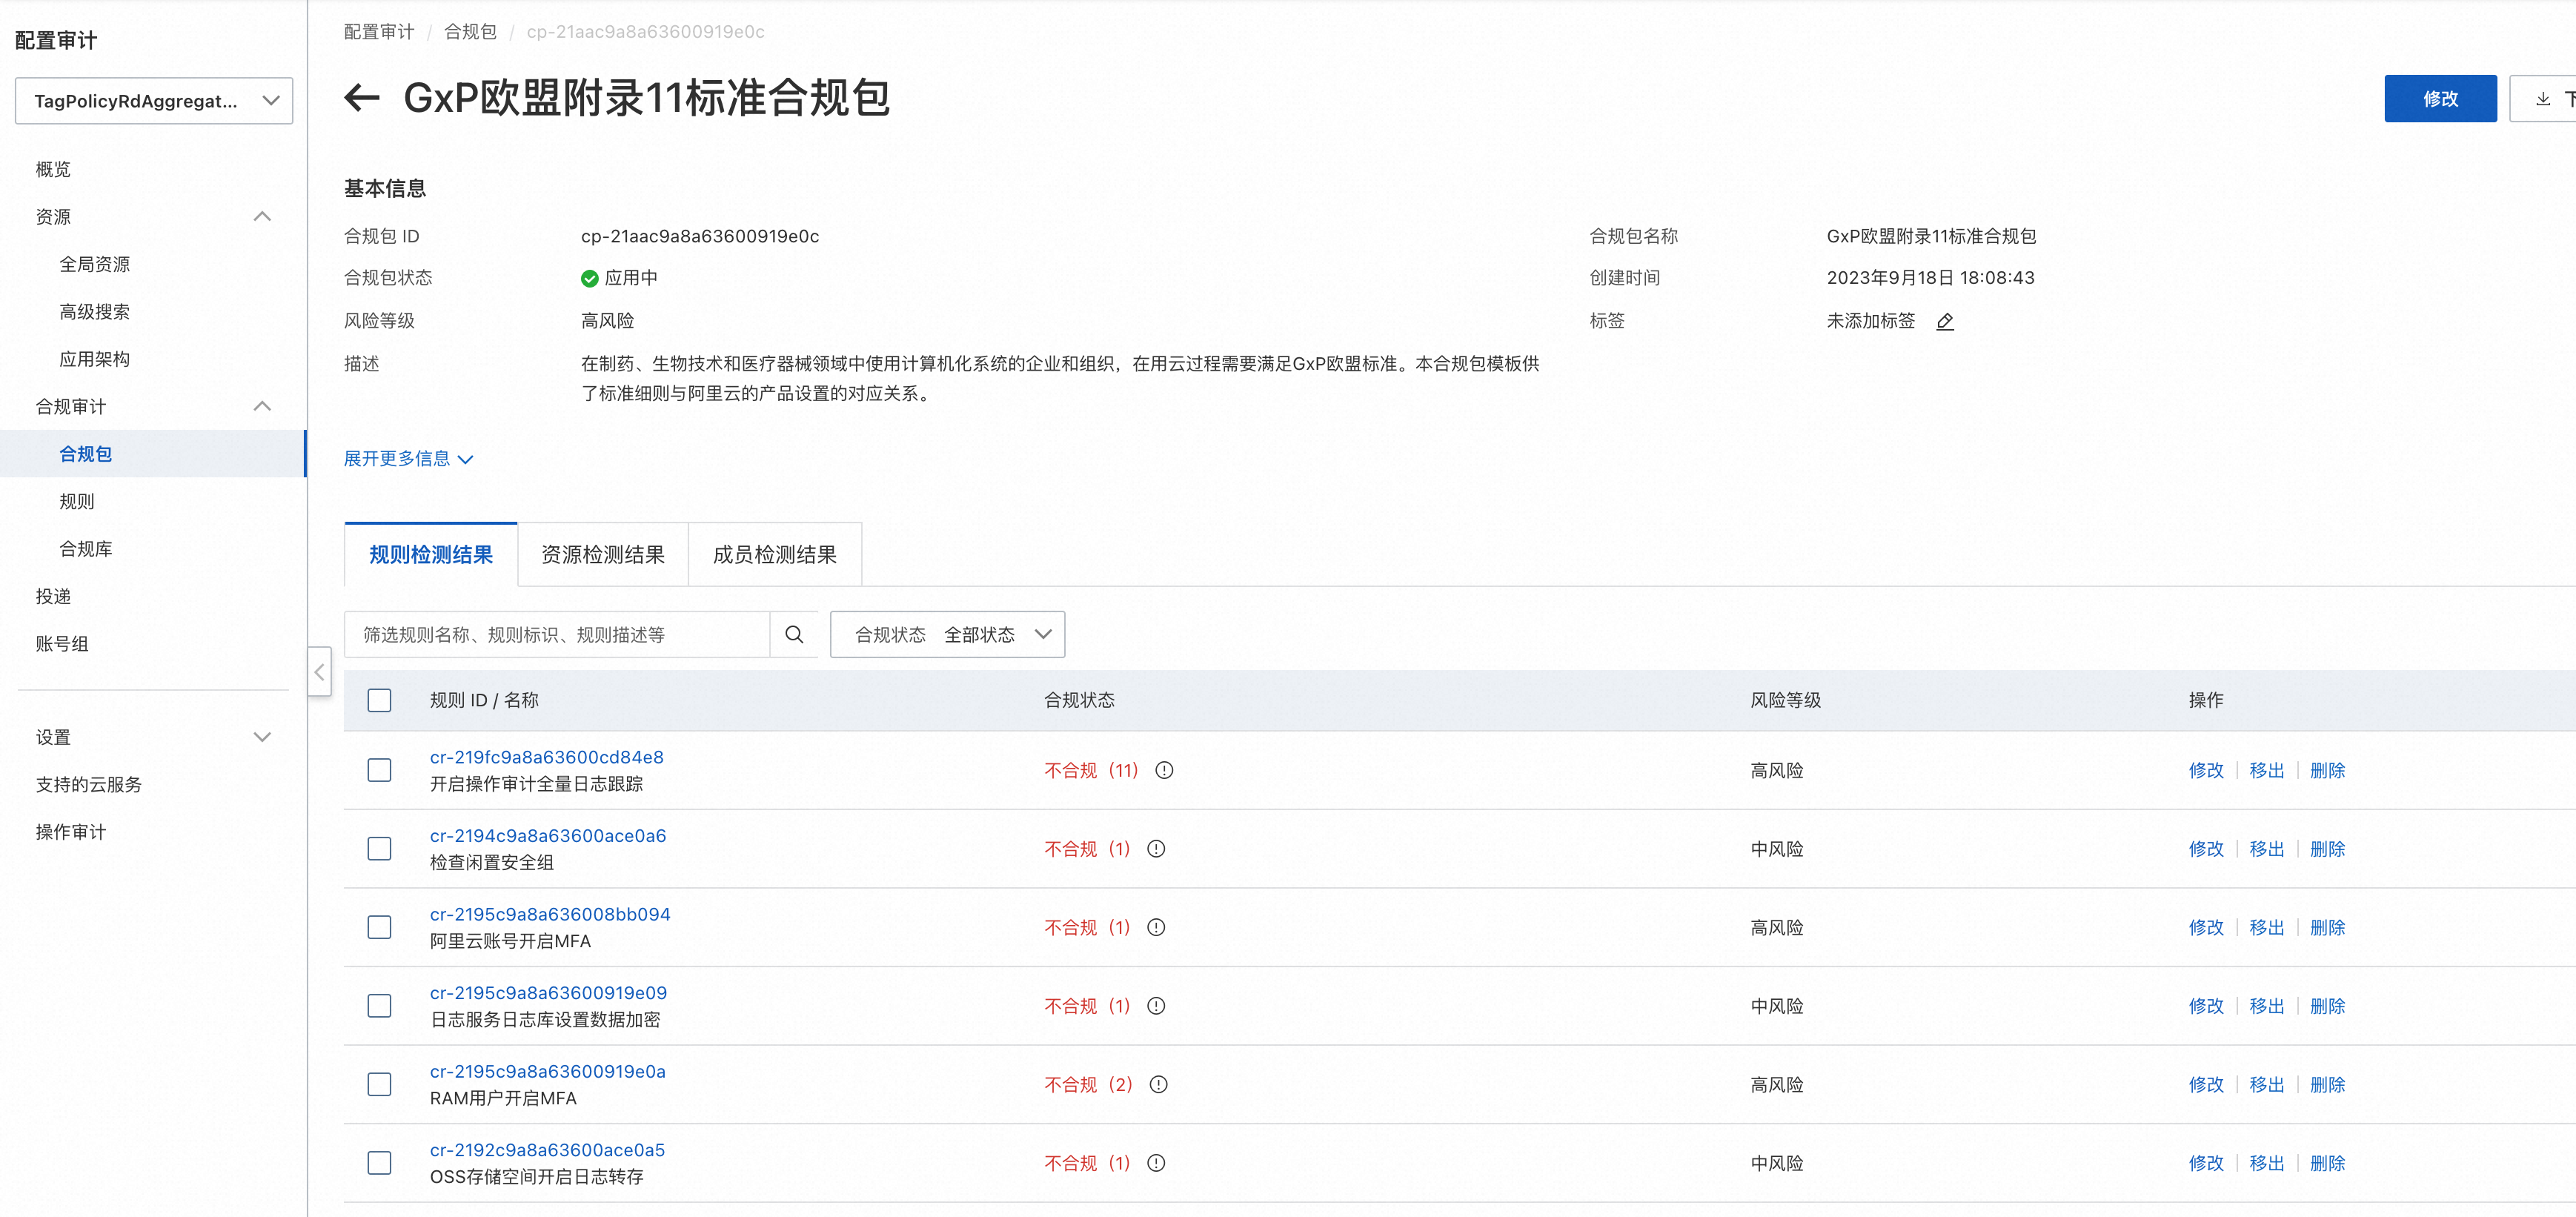Focus the rule name filter input field
This screenshot has width=2576, height=1217.
[556, 634]
